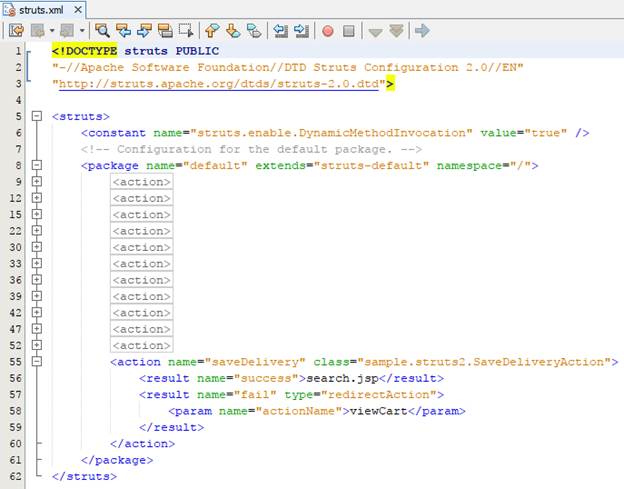Viewport: 624px width, 489px height.
Task: Click the namespace="/" attribute
Action: (484, 165)
